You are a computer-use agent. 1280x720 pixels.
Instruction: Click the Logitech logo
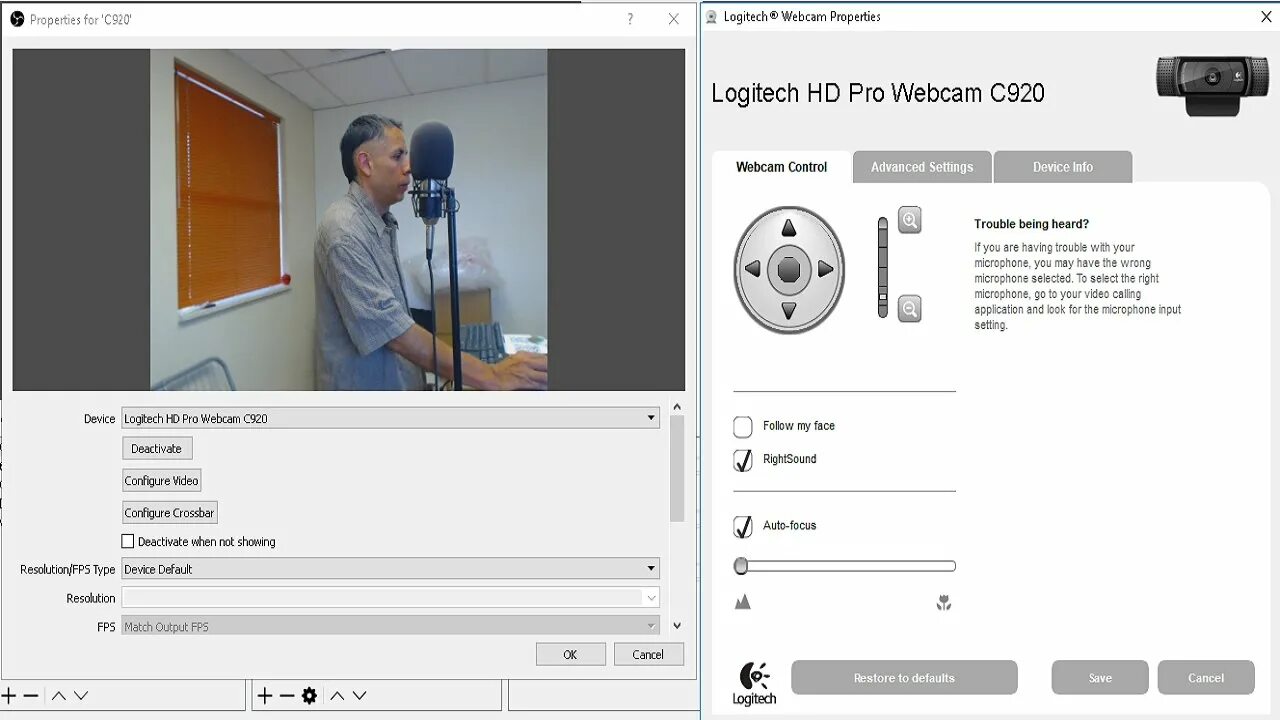[x=754, y=683]
